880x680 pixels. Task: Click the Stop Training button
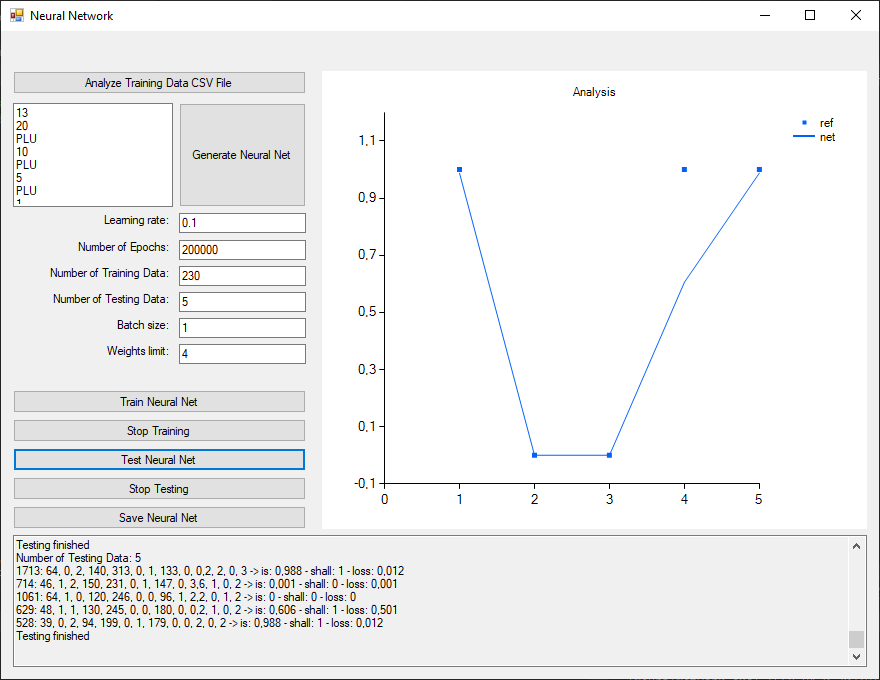pyautogui.click(x=159, y=431)
